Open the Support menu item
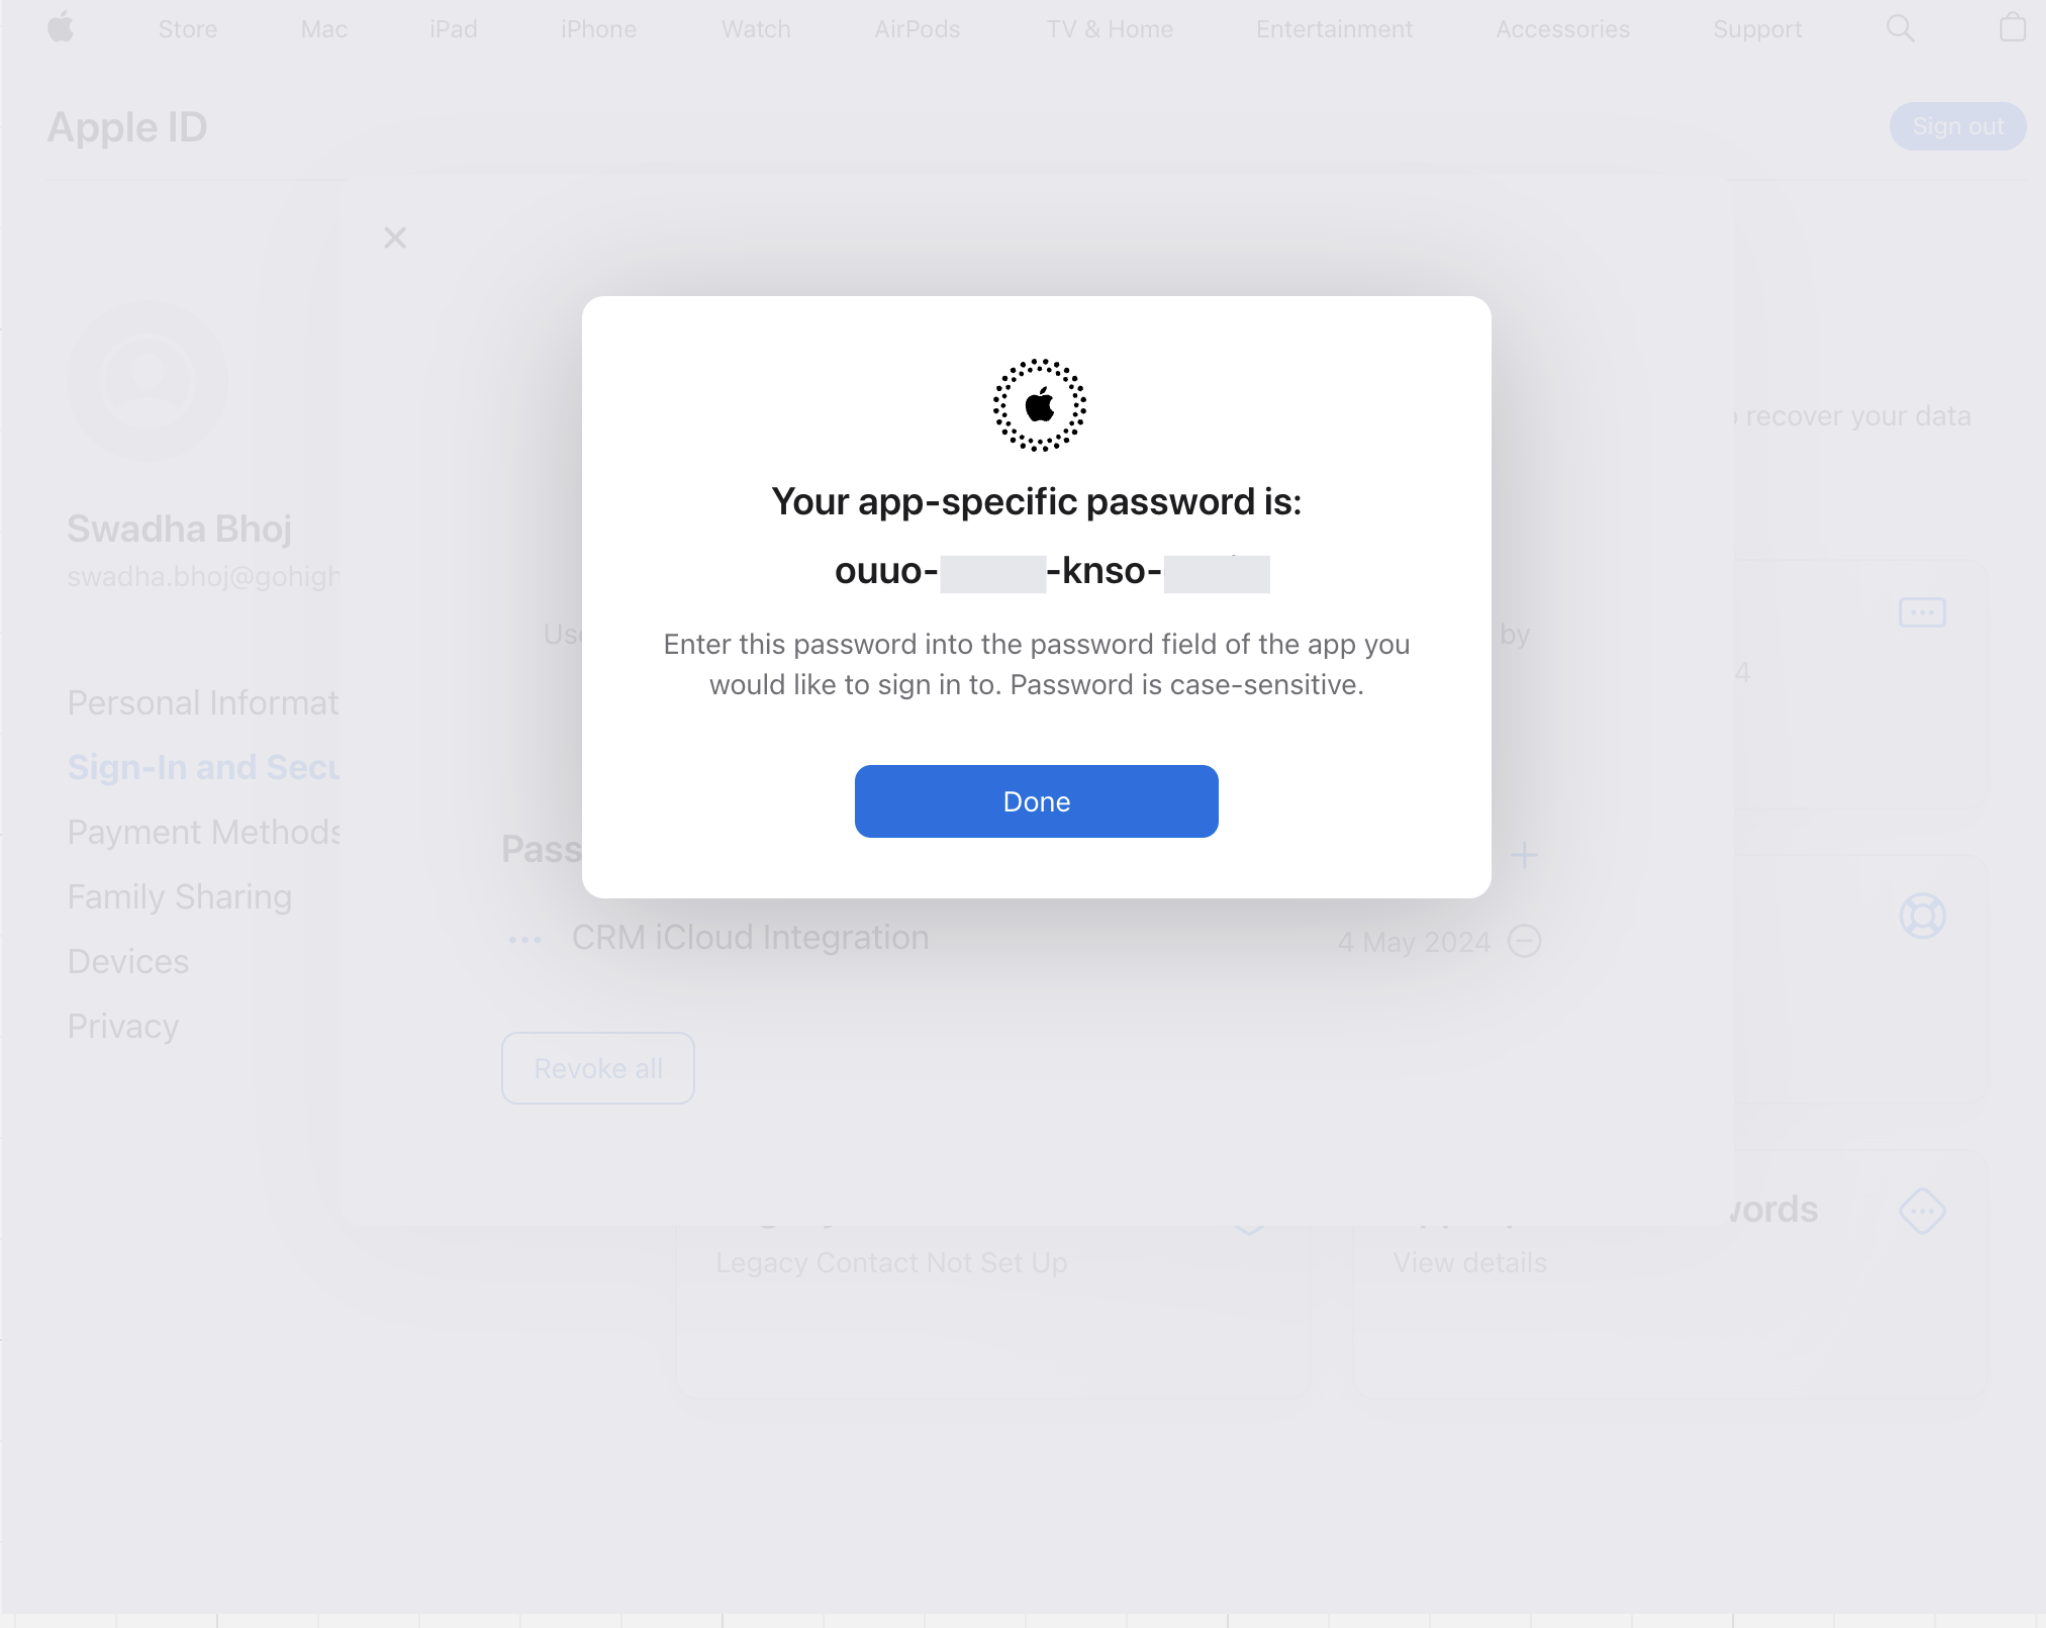Image resolution: width=2046 pixels, height=1628 pixels. coord(1757,29)
